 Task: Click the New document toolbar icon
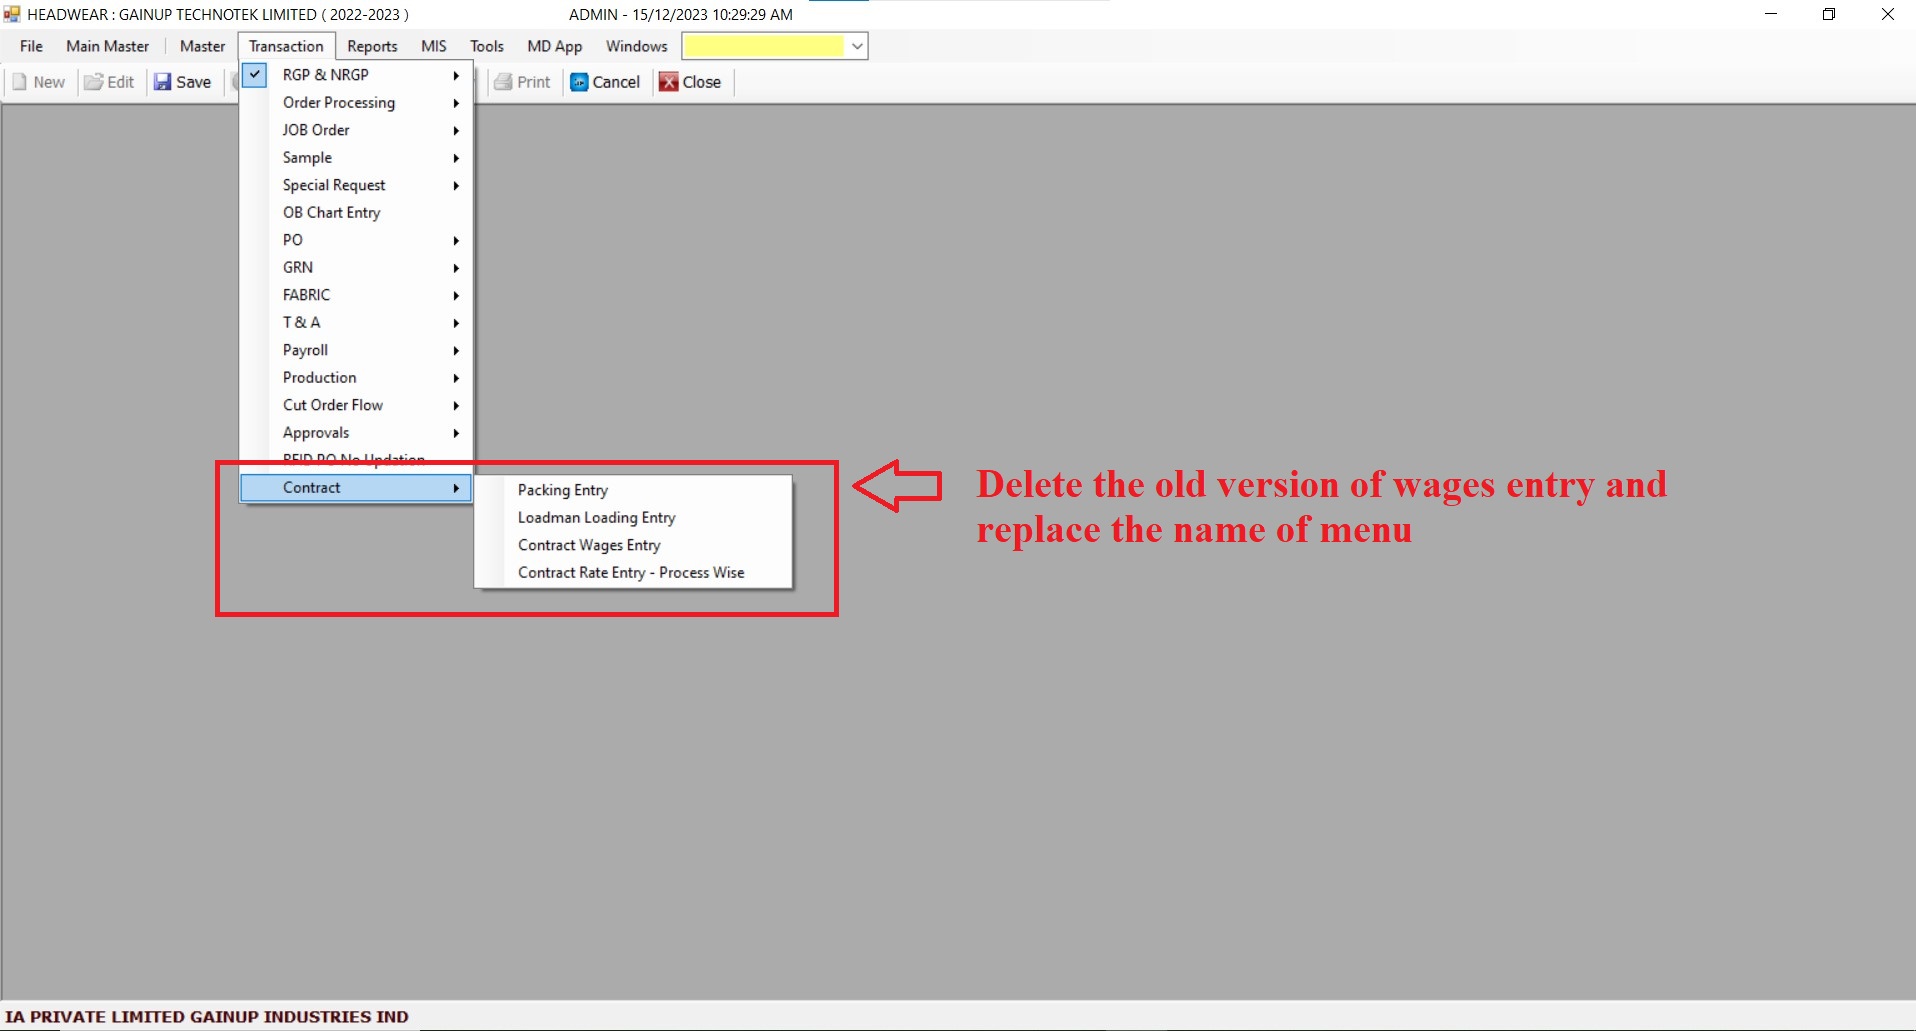20,82
